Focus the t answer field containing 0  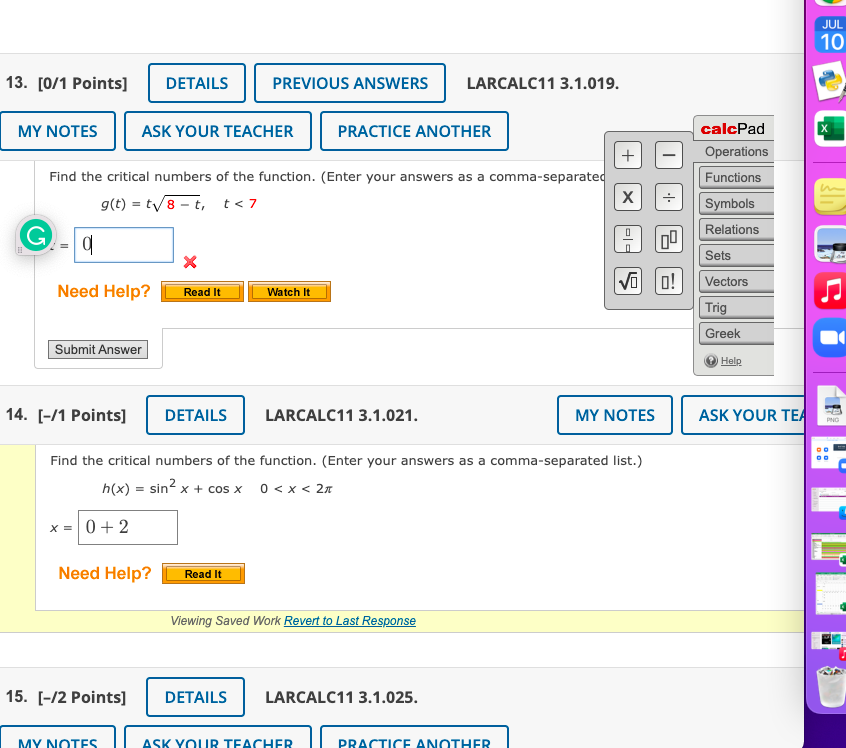click(124, 245)
